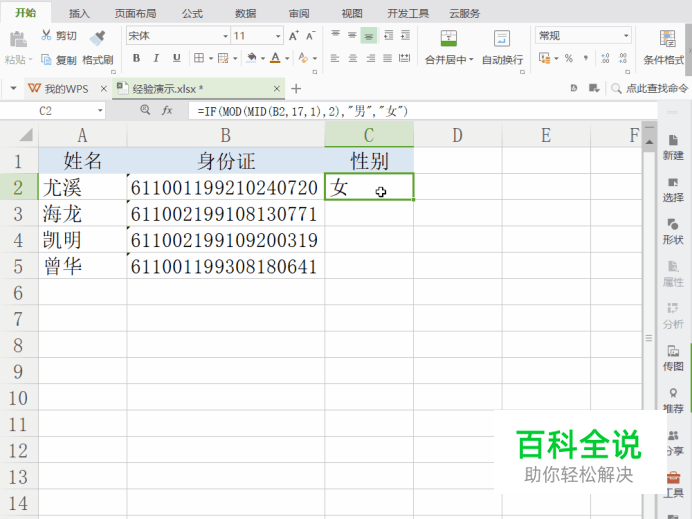Align text left horizontally

pyautogui.click(x=335, y=58)
